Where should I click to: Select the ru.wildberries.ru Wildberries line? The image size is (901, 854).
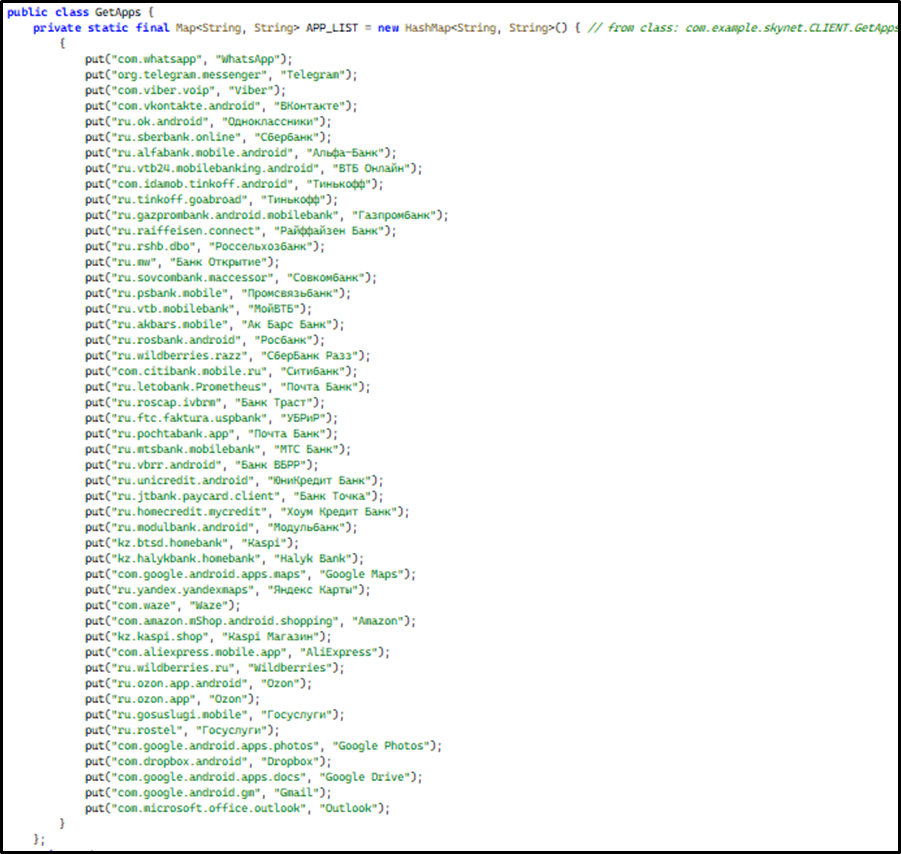[x=214, y=667]
